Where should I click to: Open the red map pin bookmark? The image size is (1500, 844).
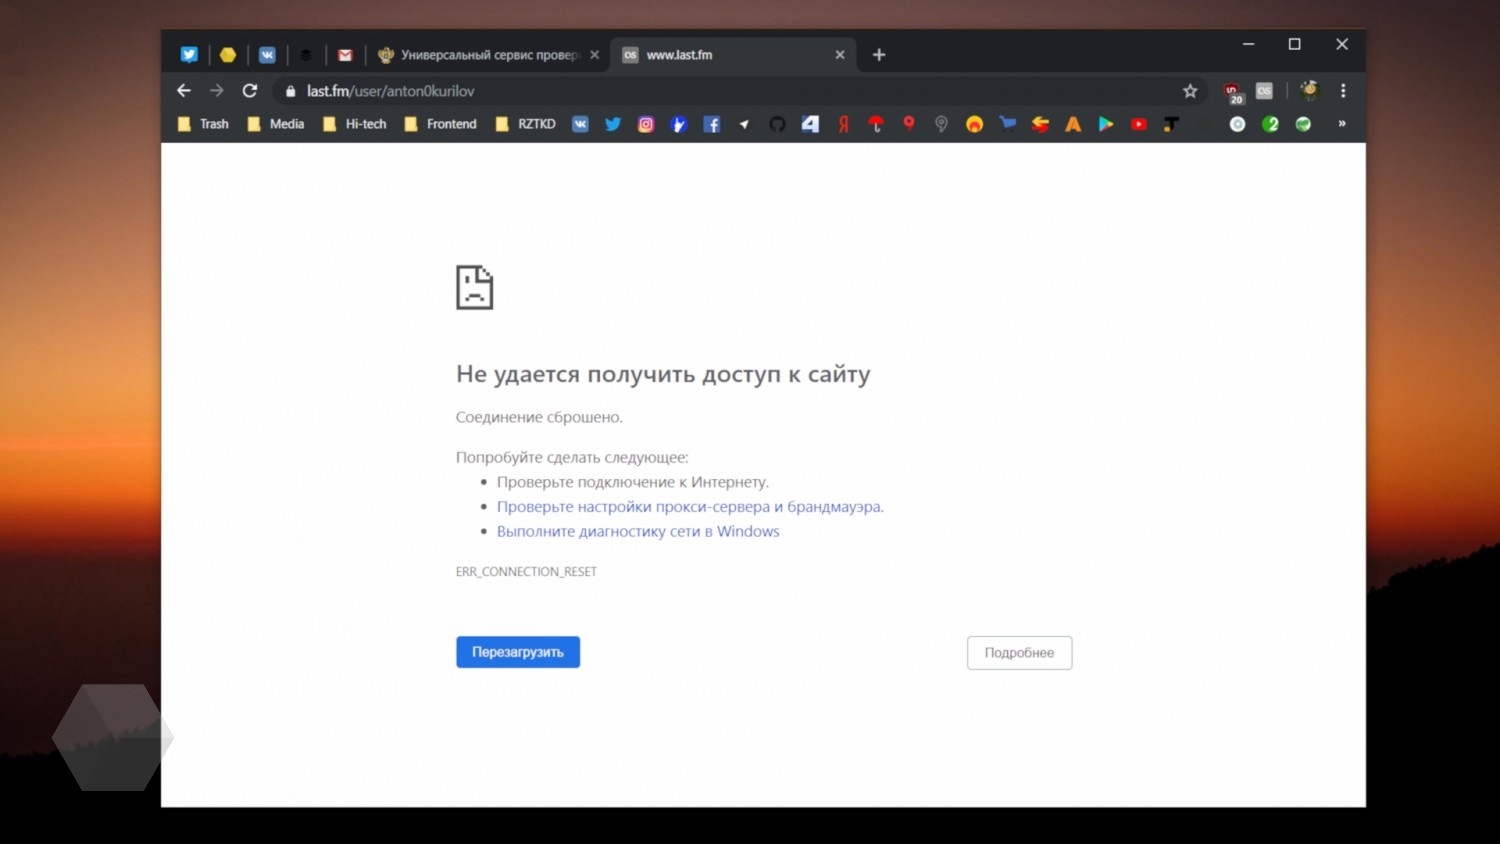[x=909, y=124]
